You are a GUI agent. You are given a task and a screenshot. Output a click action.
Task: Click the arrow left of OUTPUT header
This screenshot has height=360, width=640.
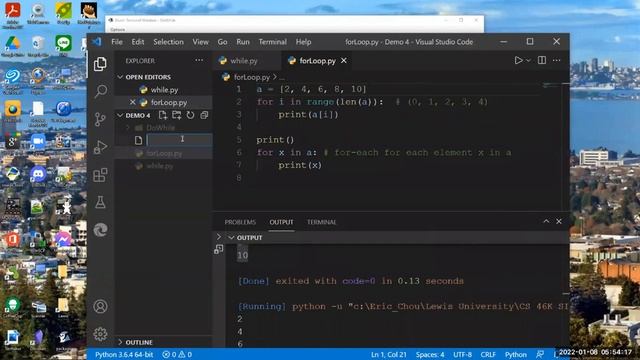pyautogui.click(x=219, y=237)
